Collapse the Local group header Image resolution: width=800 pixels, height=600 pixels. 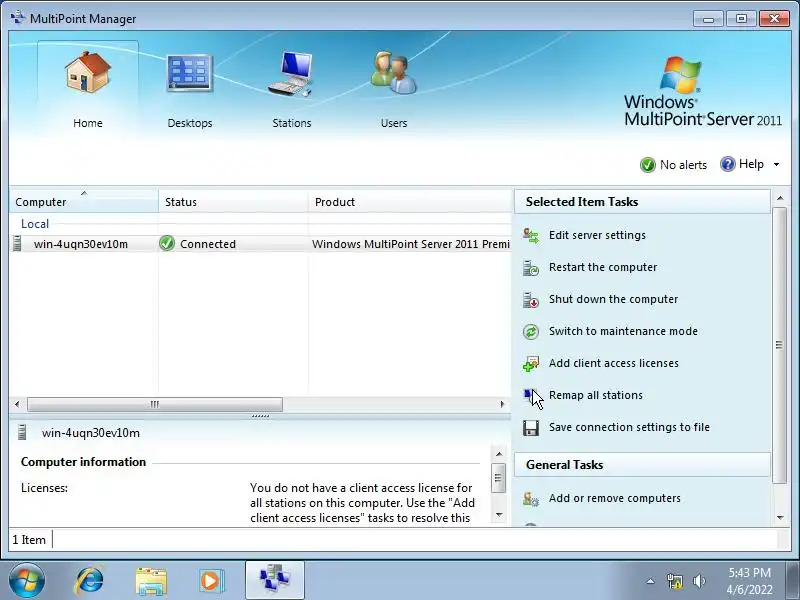[x=35, y=223]
